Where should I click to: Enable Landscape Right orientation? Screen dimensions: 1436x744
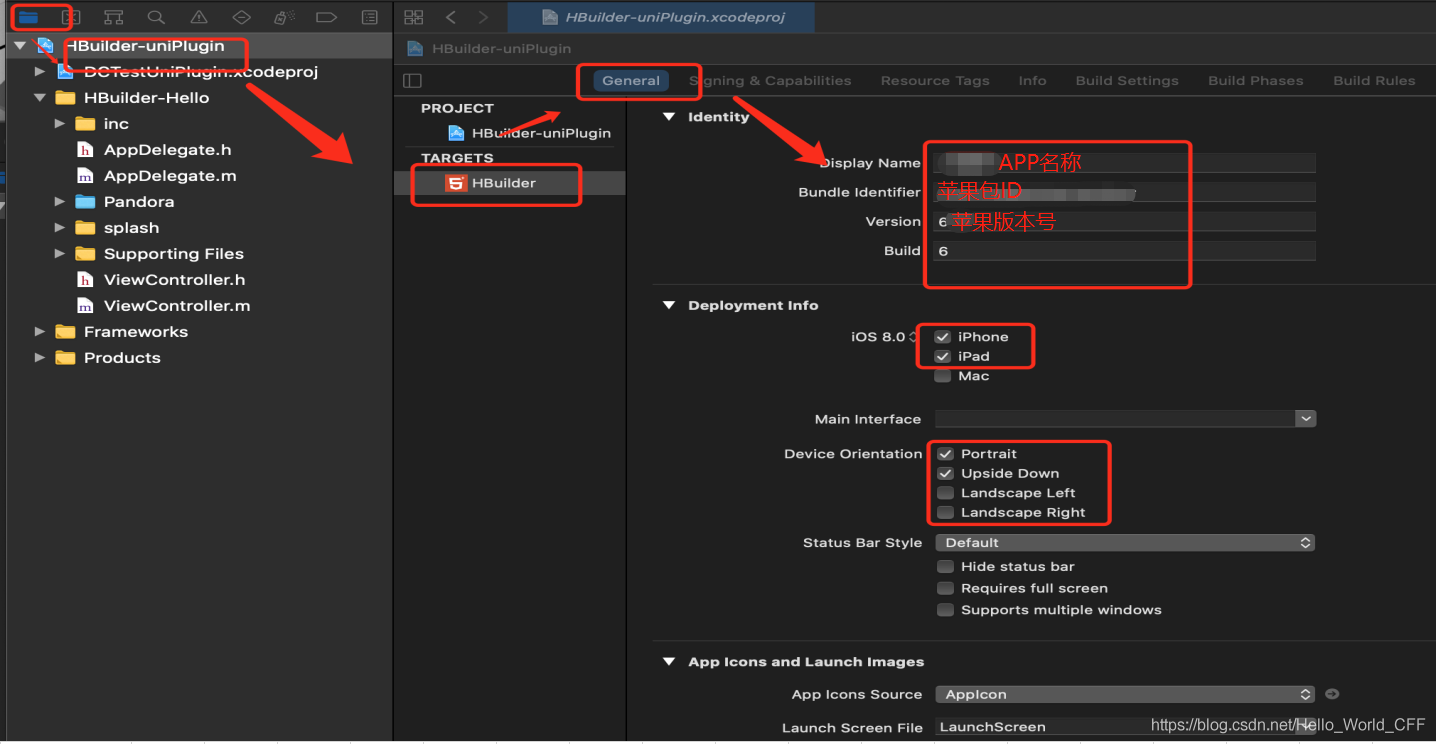(945, 513)
